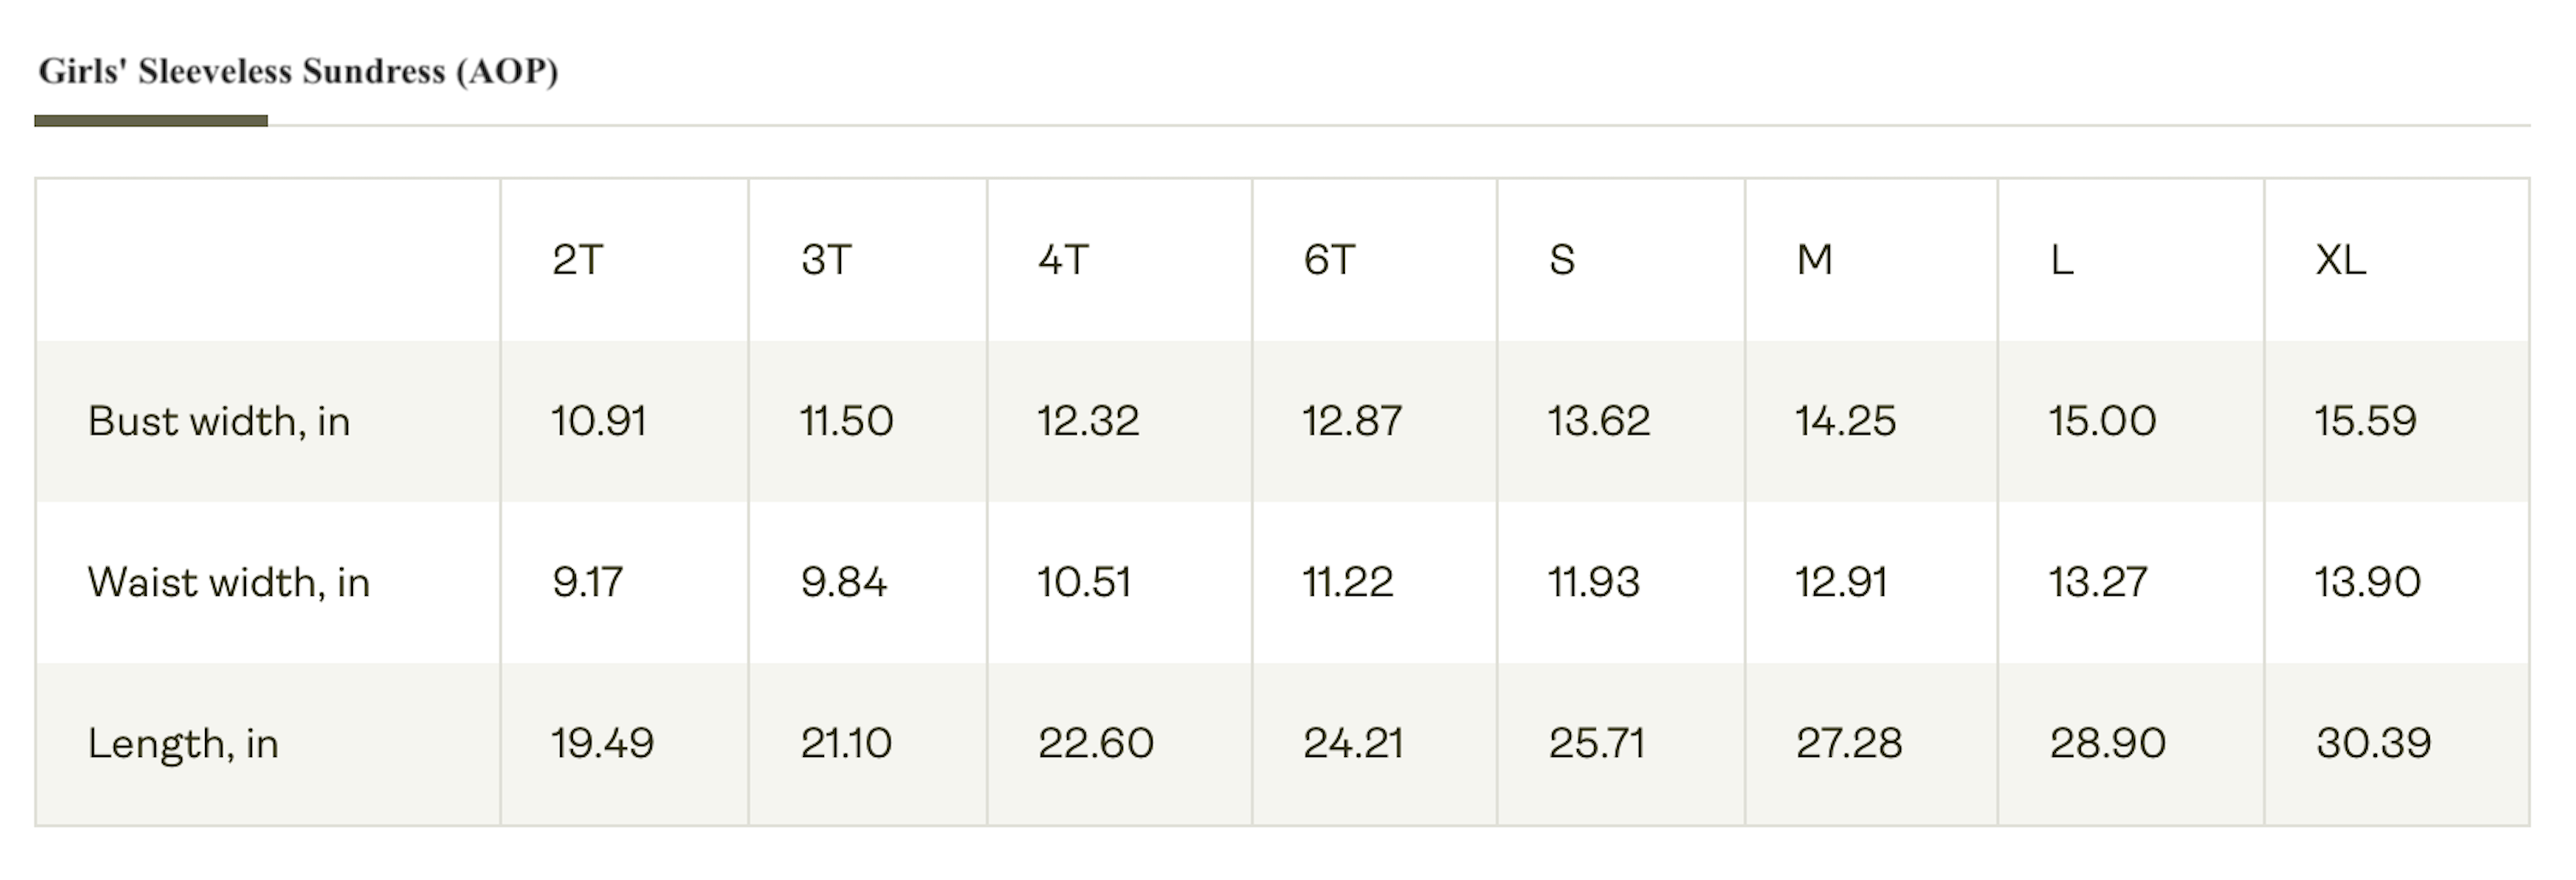2576x880 pixels.
Task: Click the 15.59 bust width cell
Action: (2365, 421)
